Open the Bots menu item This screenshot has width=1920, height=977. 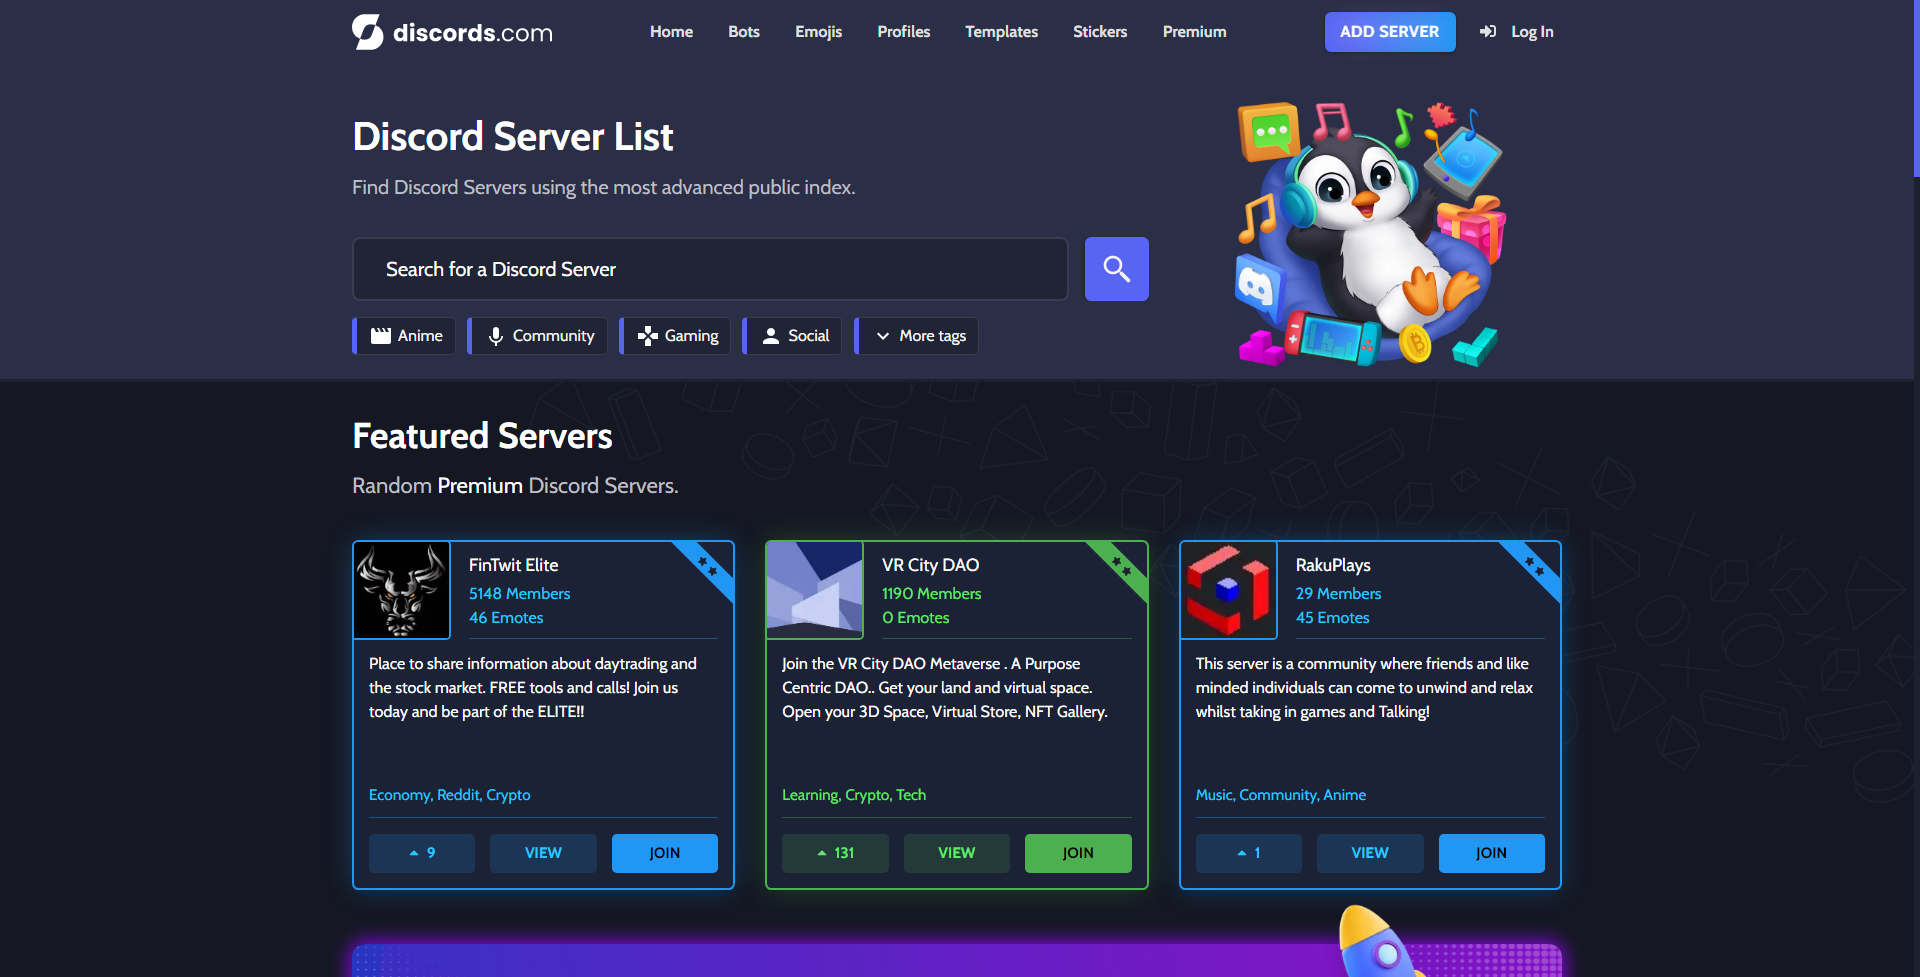743,32
